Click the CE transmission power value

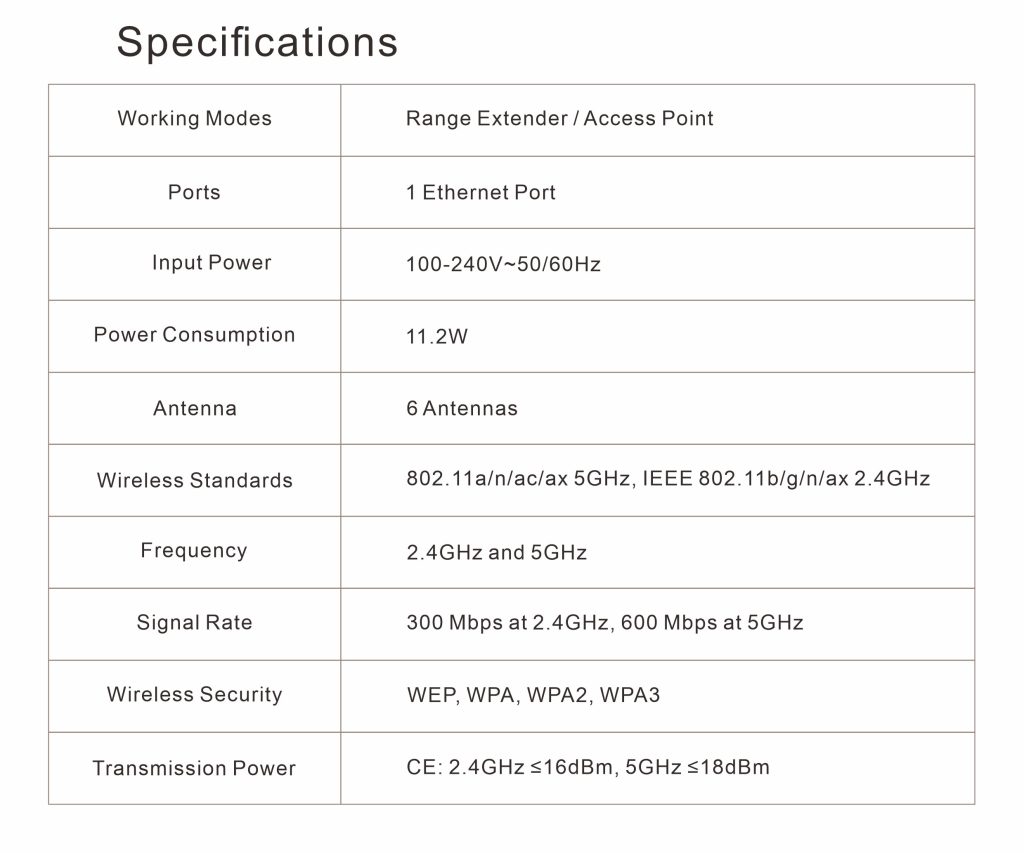tap(588, 767)
